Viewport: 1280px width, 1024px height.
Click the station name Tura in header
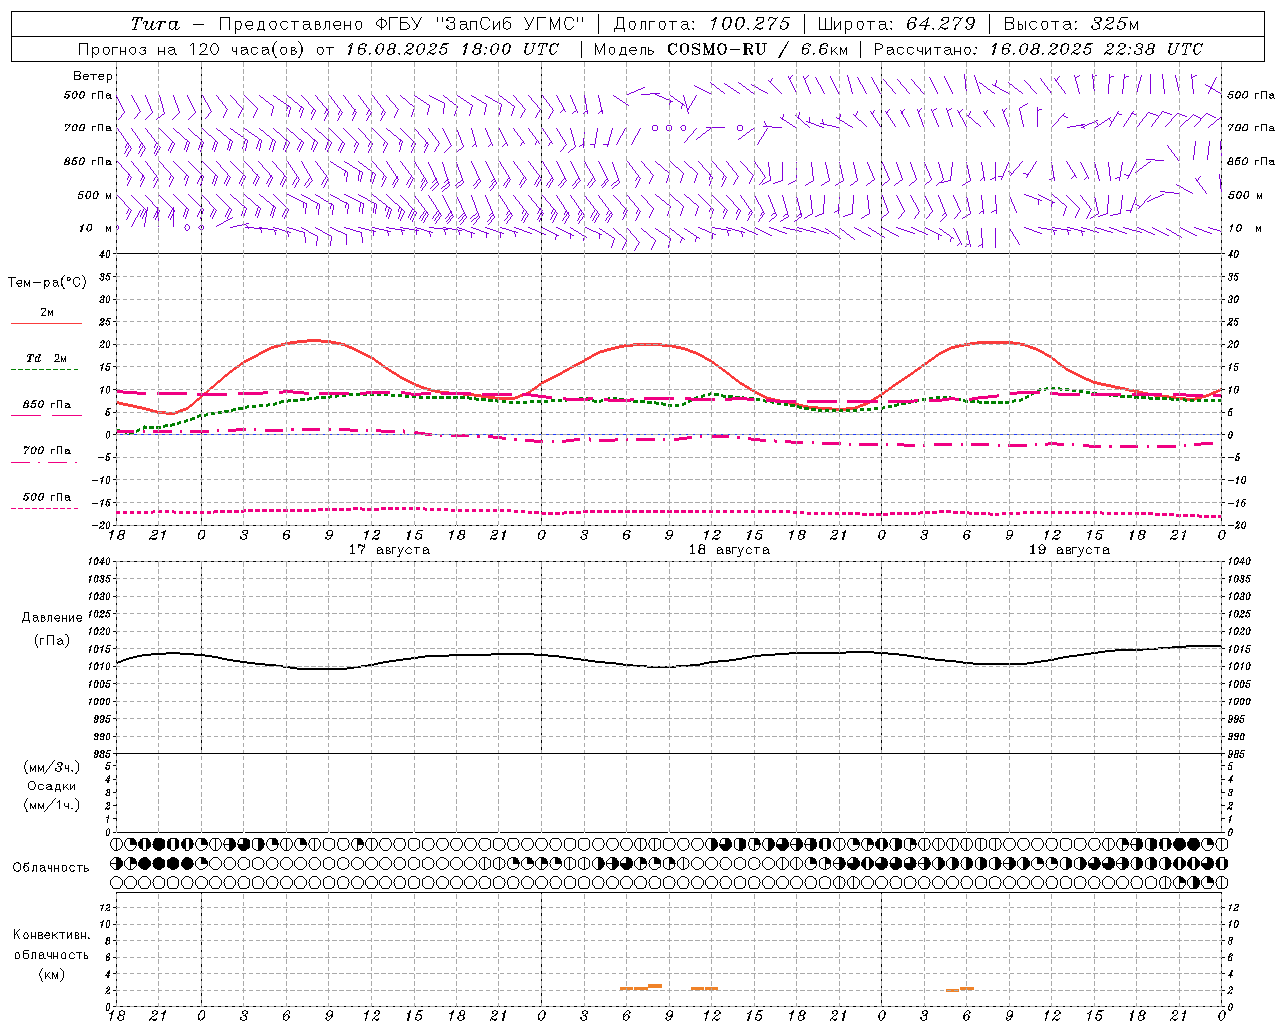point(155,24)
